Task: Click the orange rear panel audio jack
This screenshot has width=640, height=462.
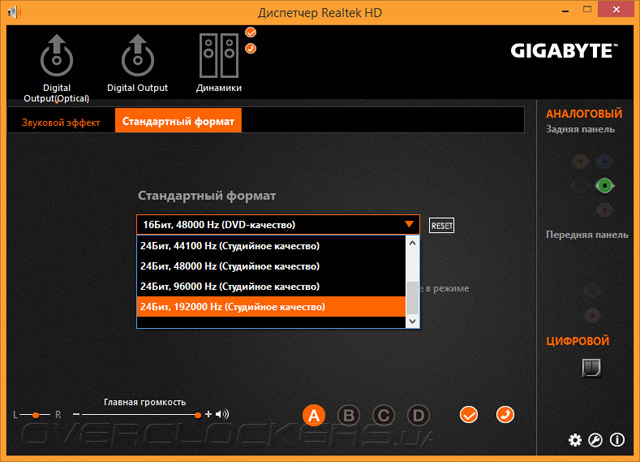Action: coord(580,161)
